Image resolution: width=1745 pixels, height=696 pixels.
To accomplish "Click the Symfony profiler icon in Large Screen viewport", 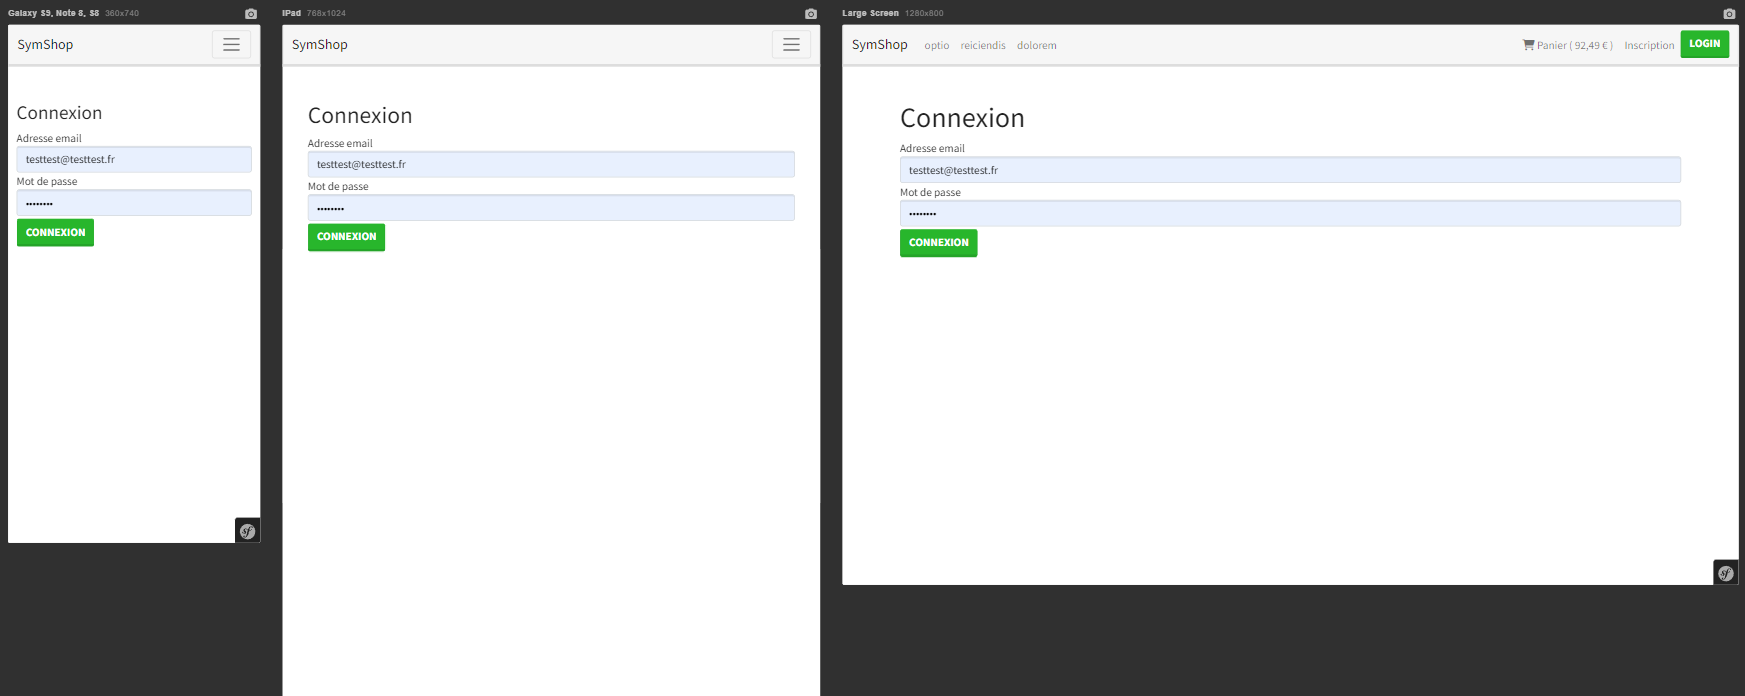I will tap(1725, 573).
